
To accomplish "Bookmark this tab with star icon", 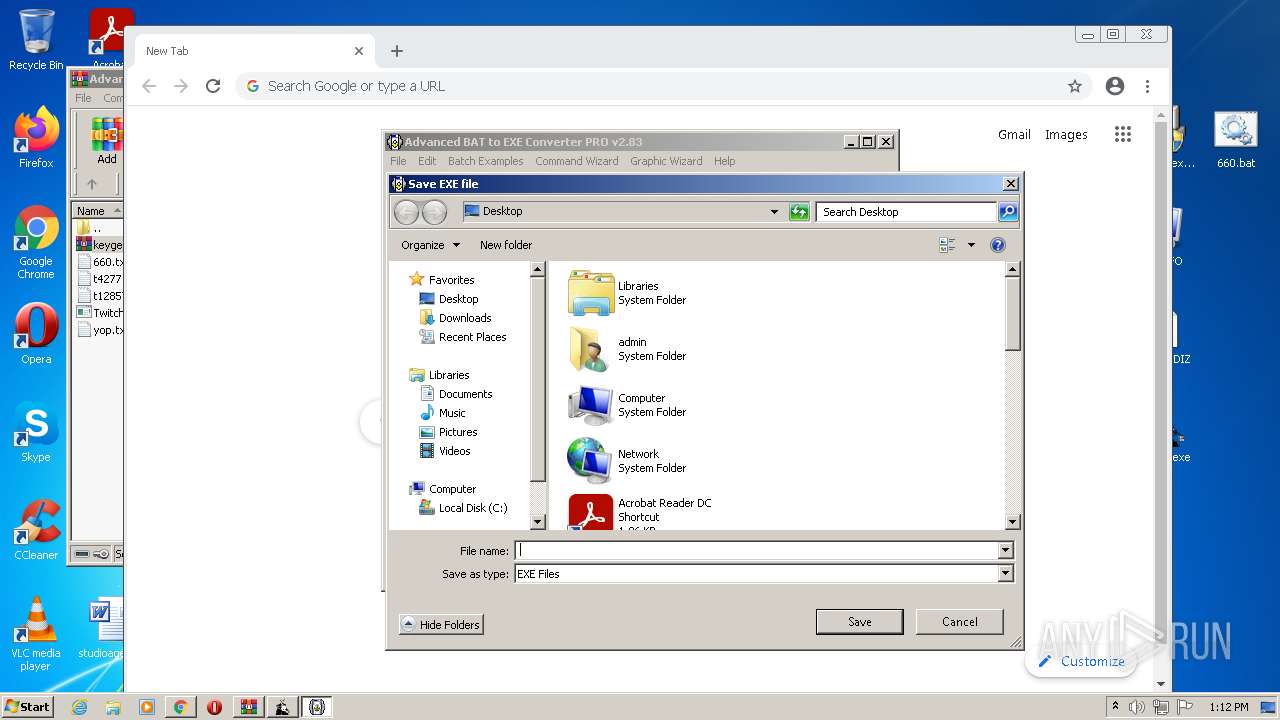I will [1075, 86].
